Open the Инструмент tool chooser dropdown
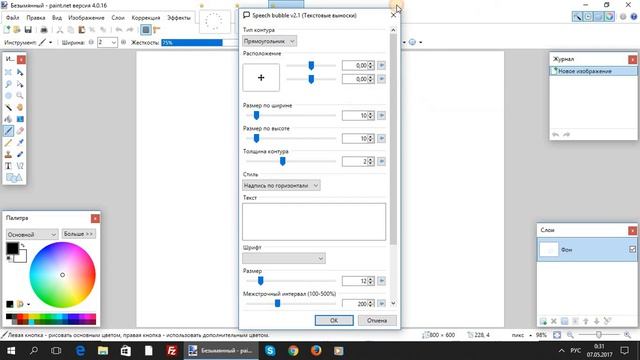This screenshot has height=360, width=640. point(51,42)
